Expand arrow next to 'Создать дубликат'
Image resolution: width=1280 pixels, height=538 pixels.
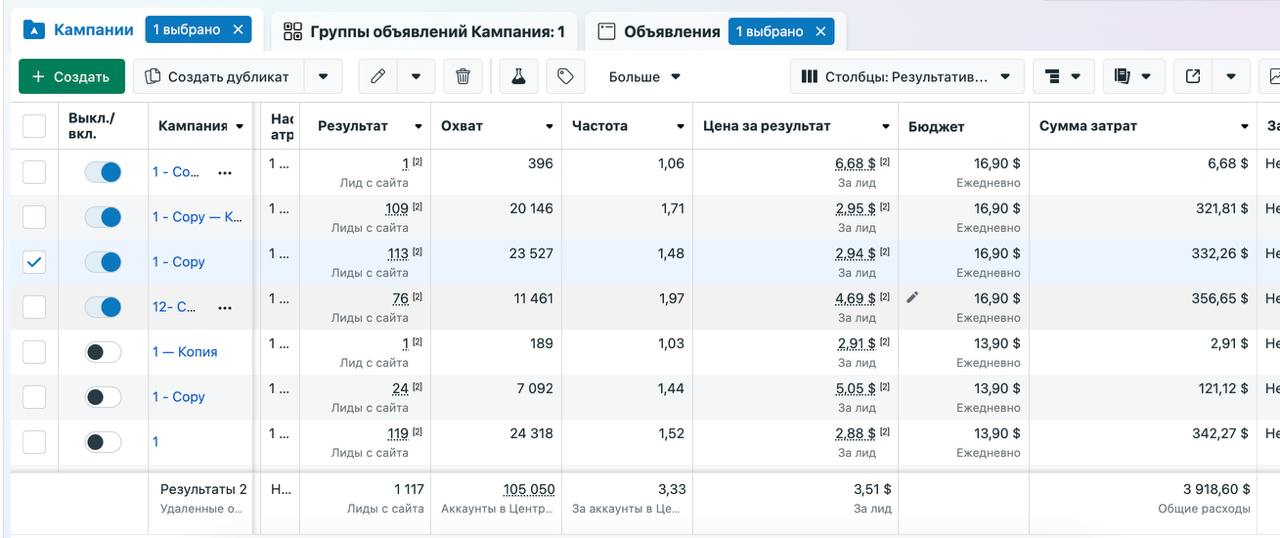tap(323, 77)
